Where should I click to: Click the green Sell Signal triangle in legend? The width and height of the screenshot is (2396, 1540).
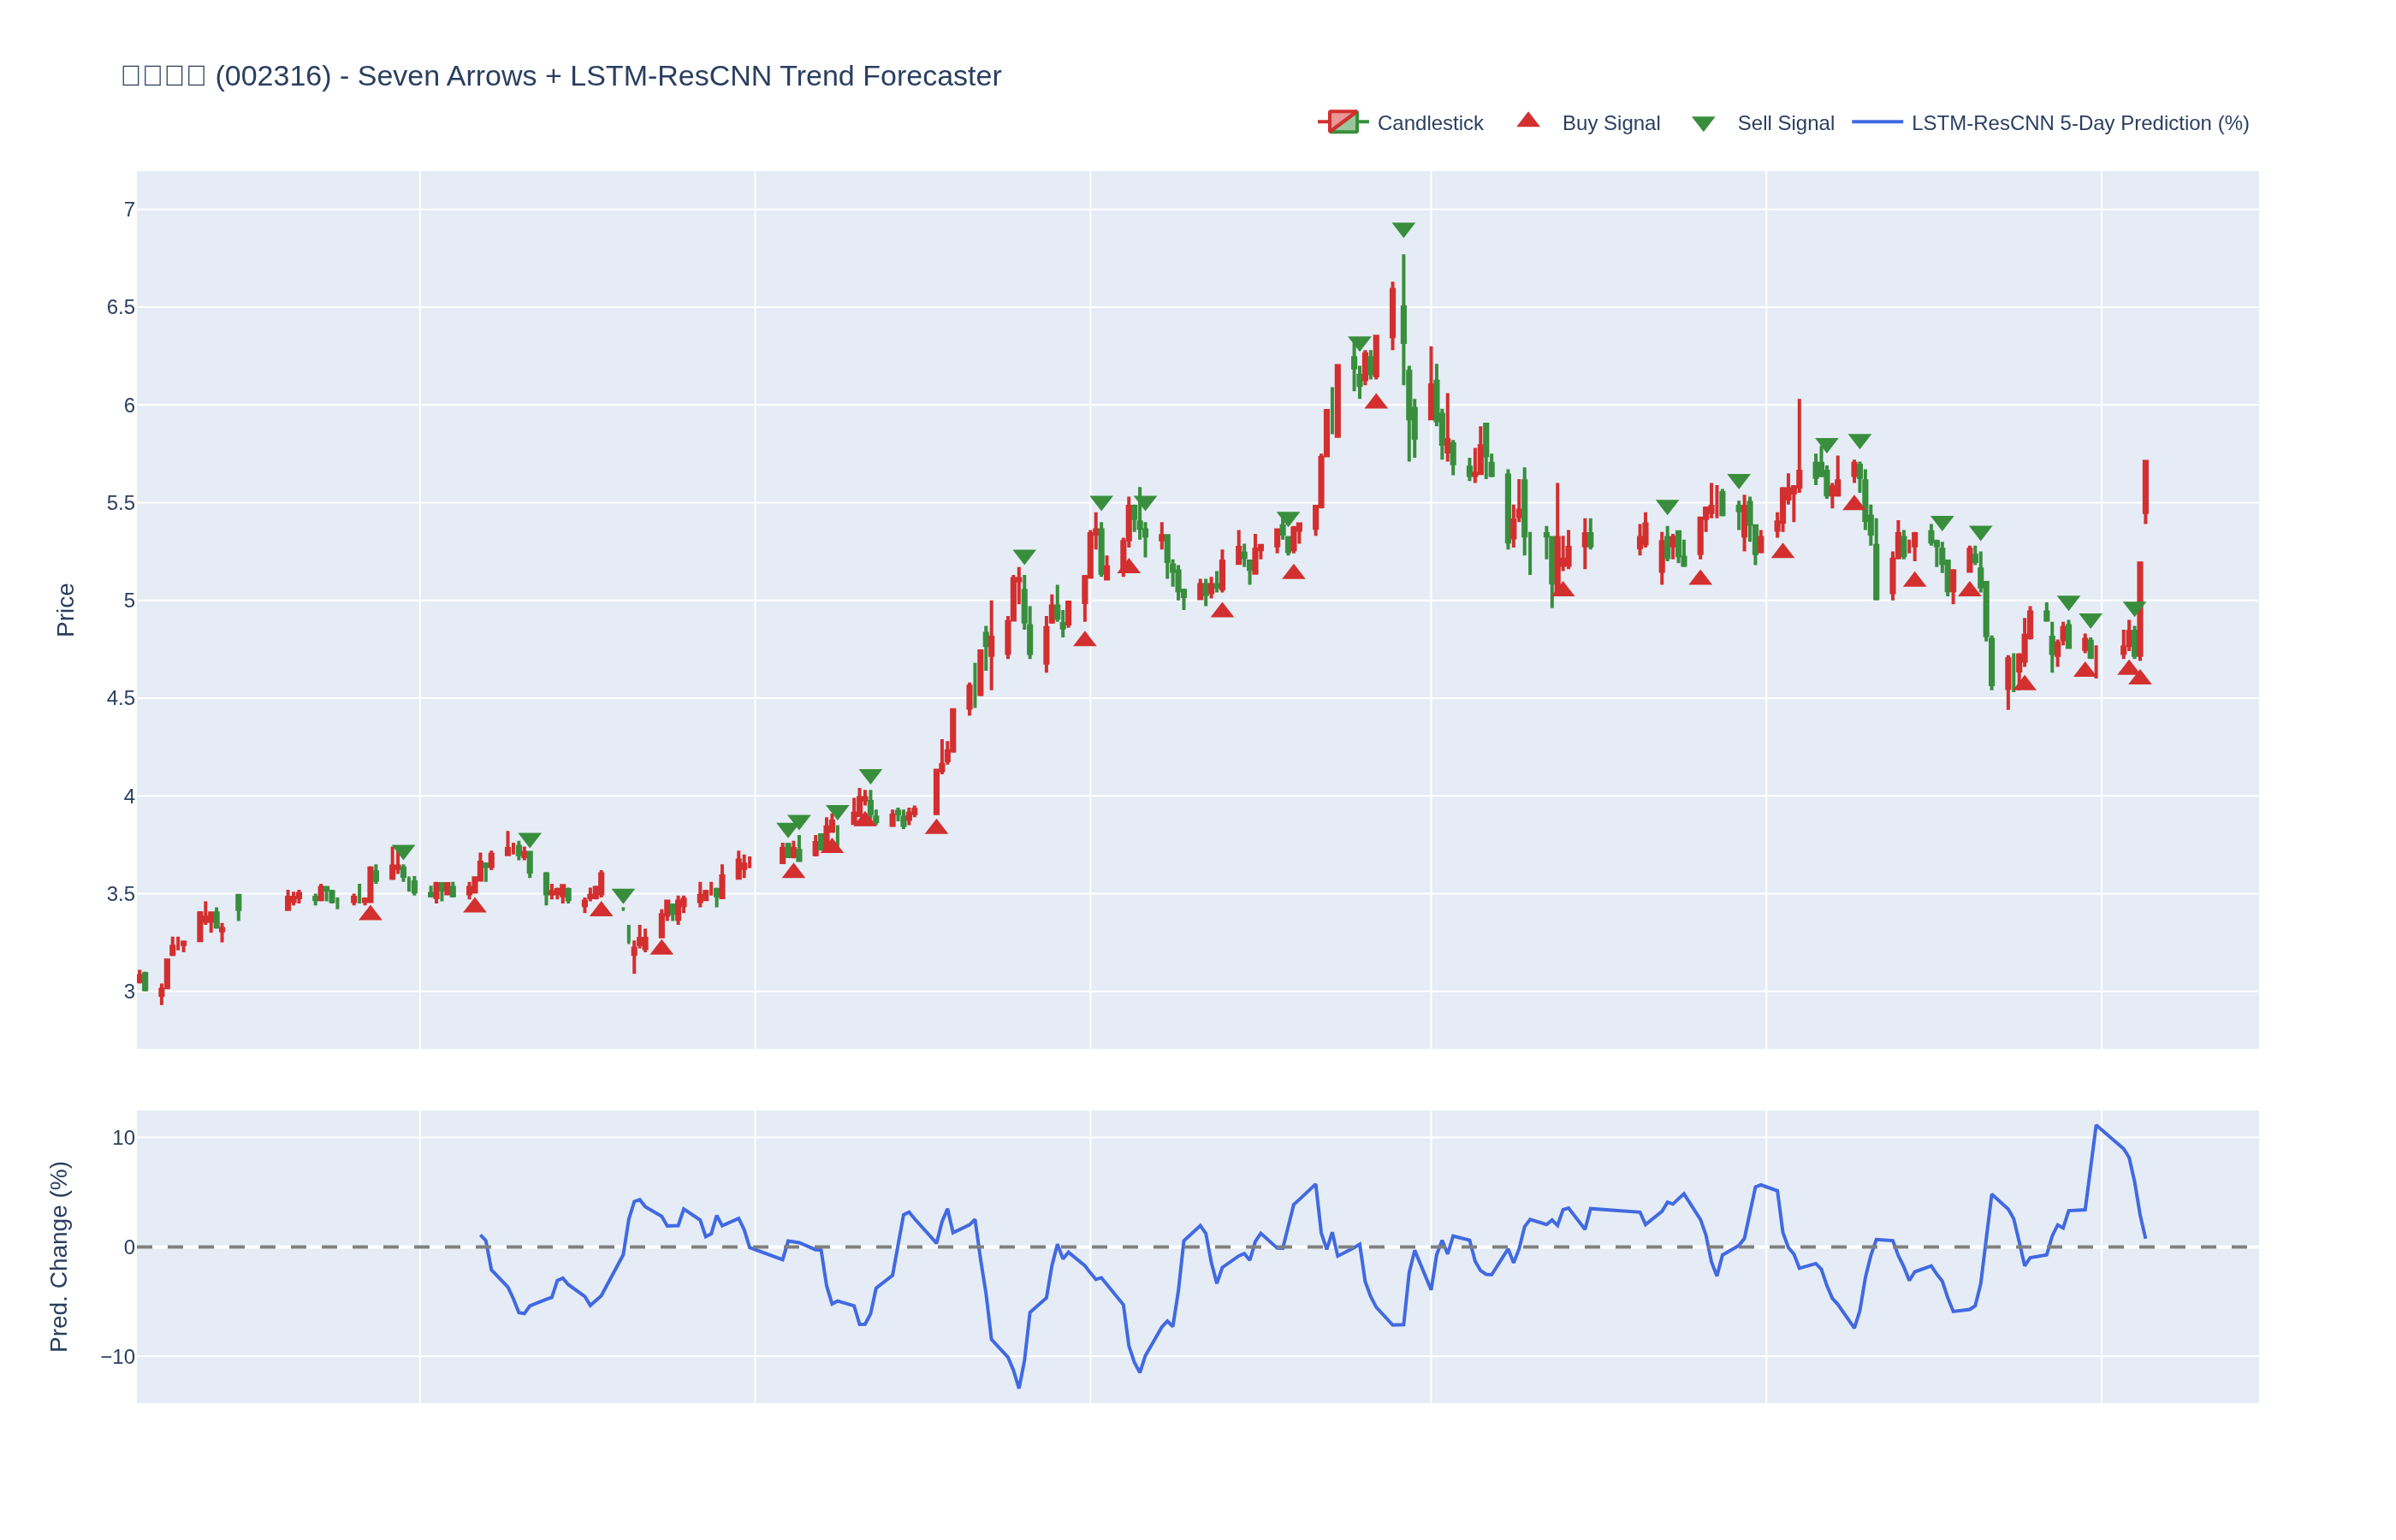1702,124
